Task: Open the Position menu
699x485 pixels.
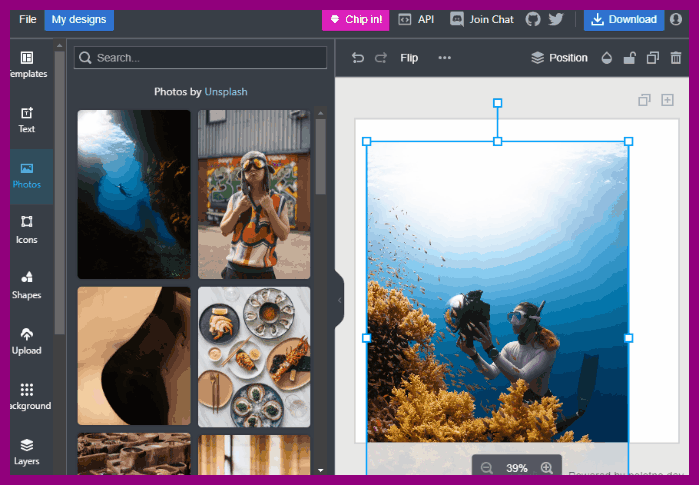Action: 559,58
